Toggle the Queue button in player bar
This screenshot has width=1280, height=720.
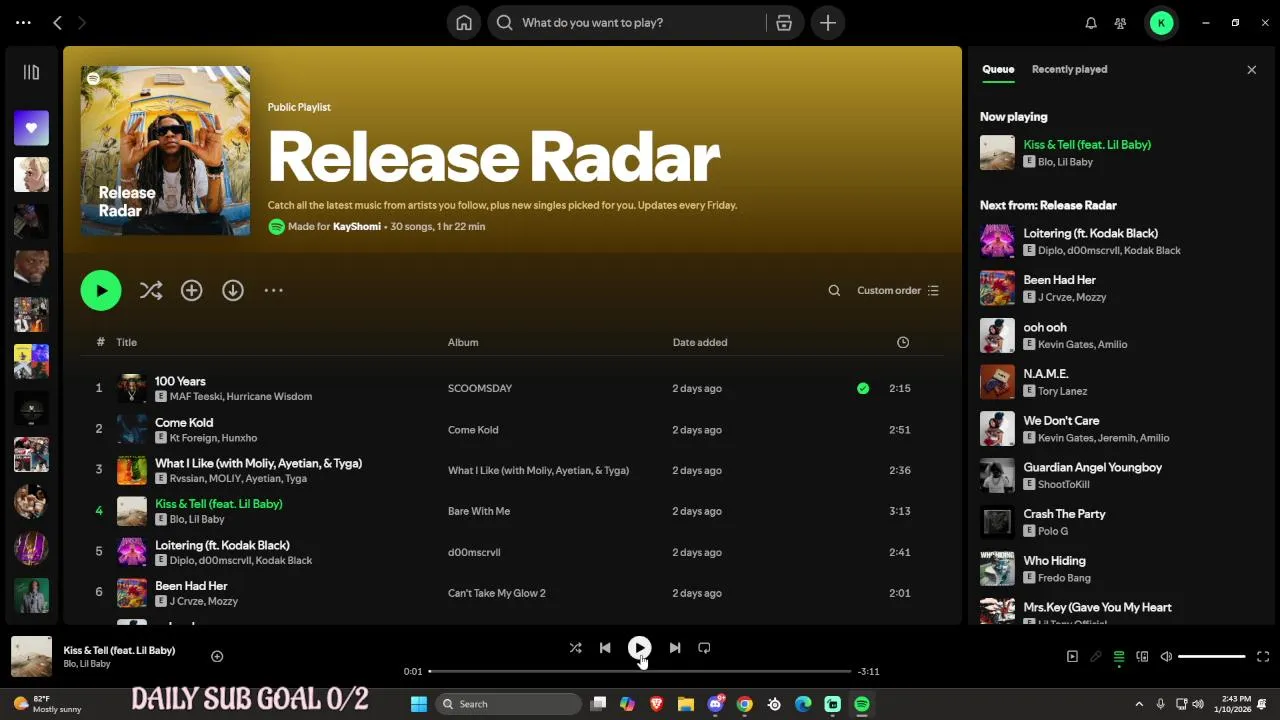pos(1119,657)
